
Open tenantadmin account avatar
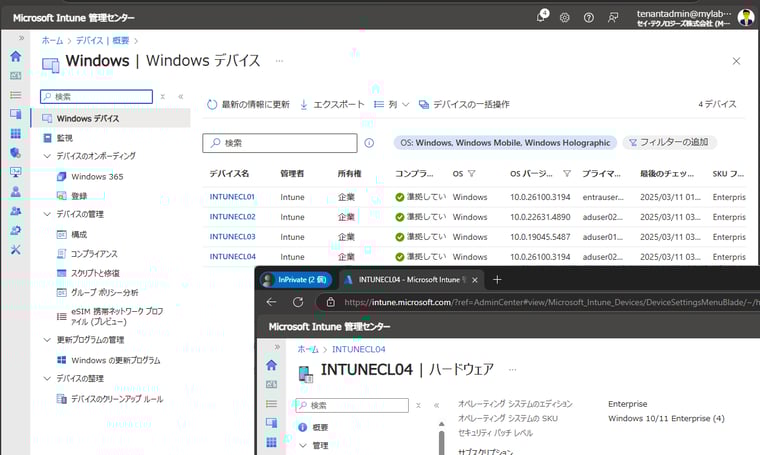click(745, 17)
